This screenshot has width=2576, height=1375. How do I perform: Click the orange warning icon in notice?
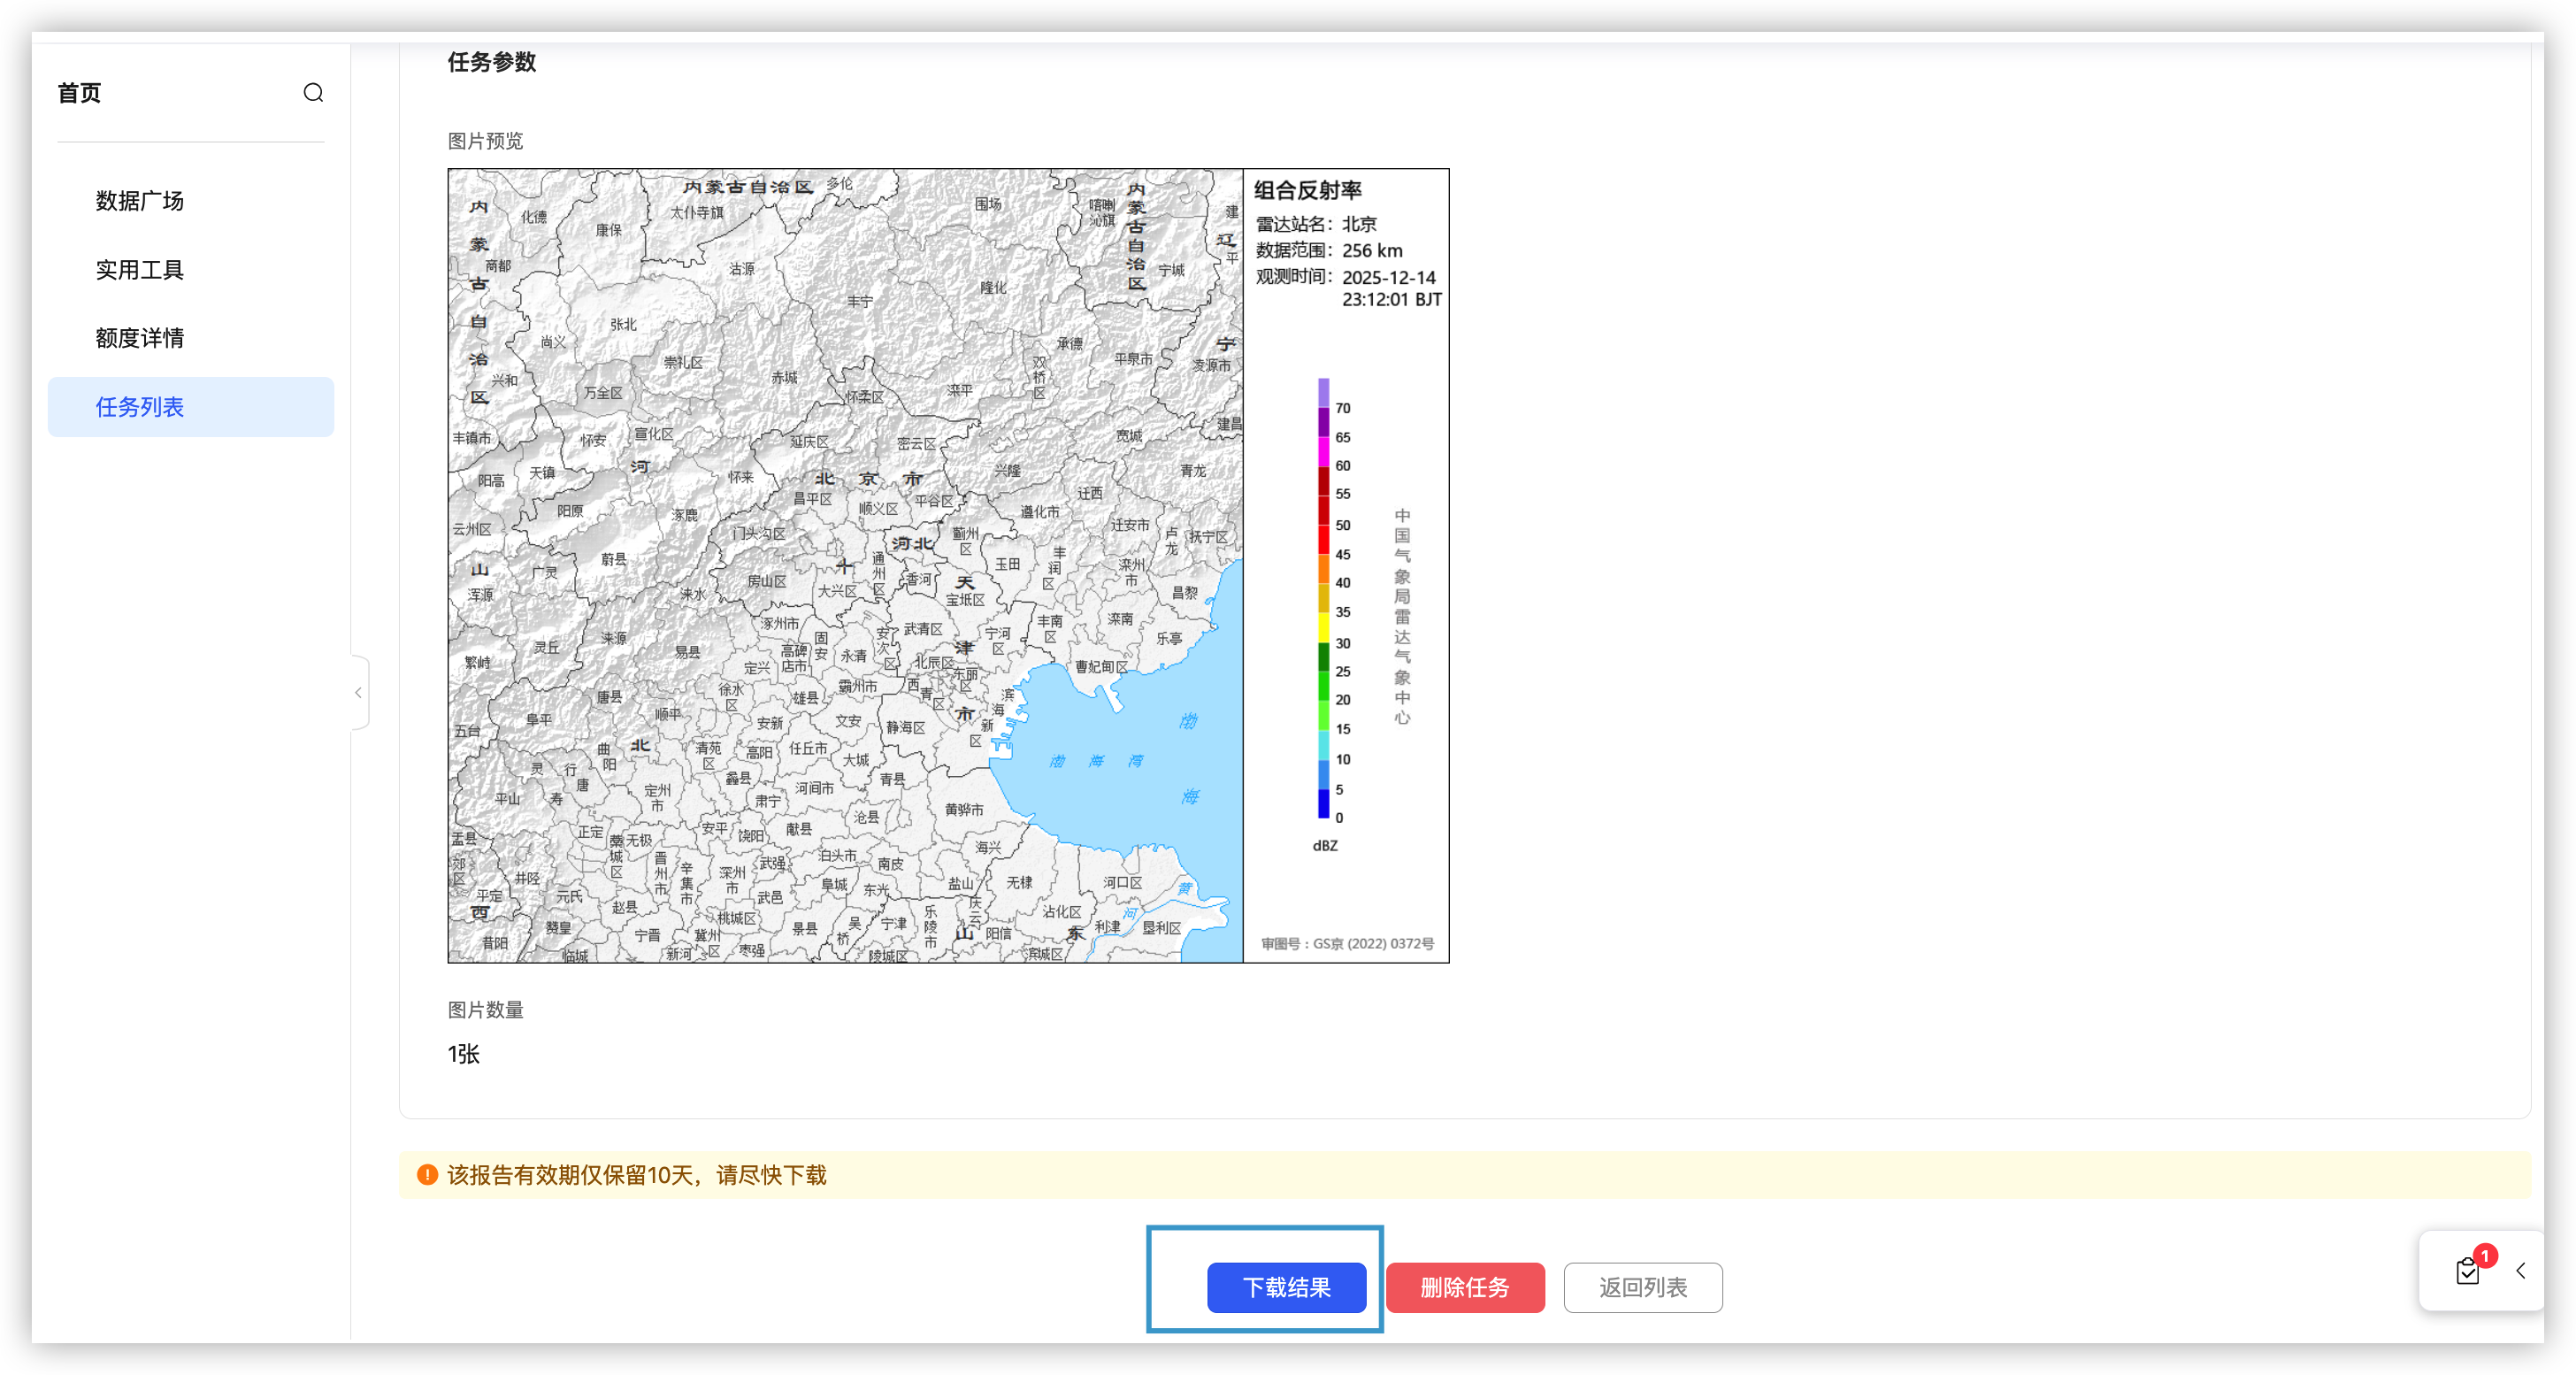427,1175
